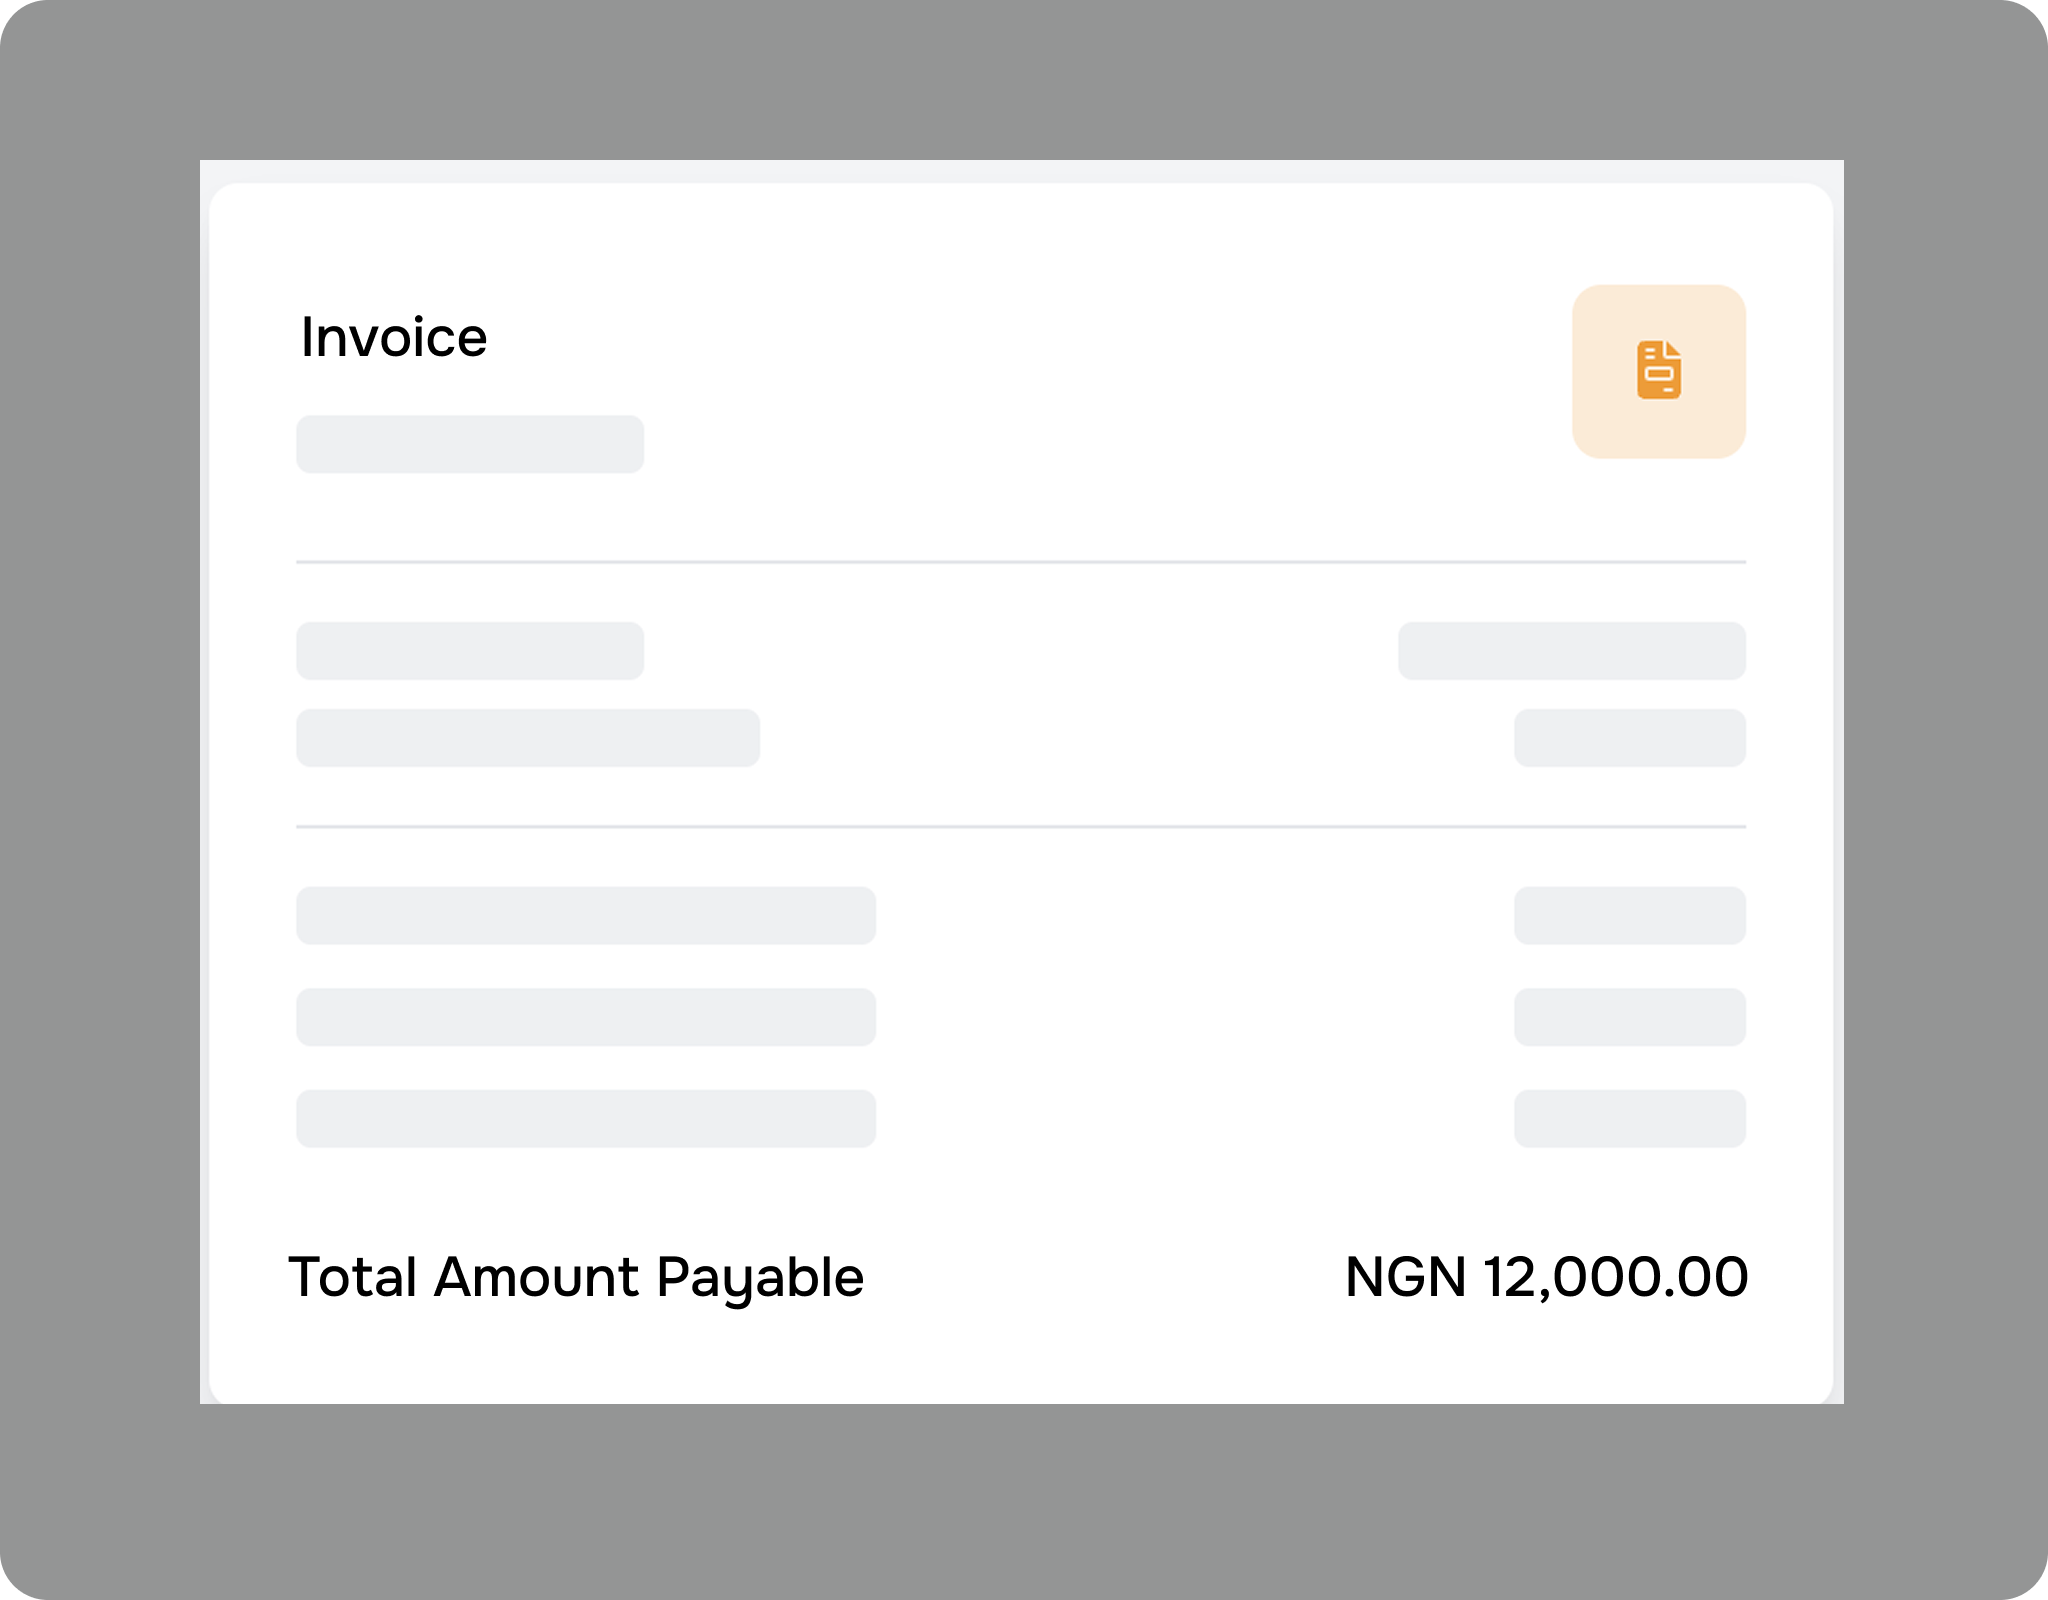The width and height of the screenshot is (2048, 1600).
Task: Click the first right line-item amount placeholder
Action: (1629, 915)
